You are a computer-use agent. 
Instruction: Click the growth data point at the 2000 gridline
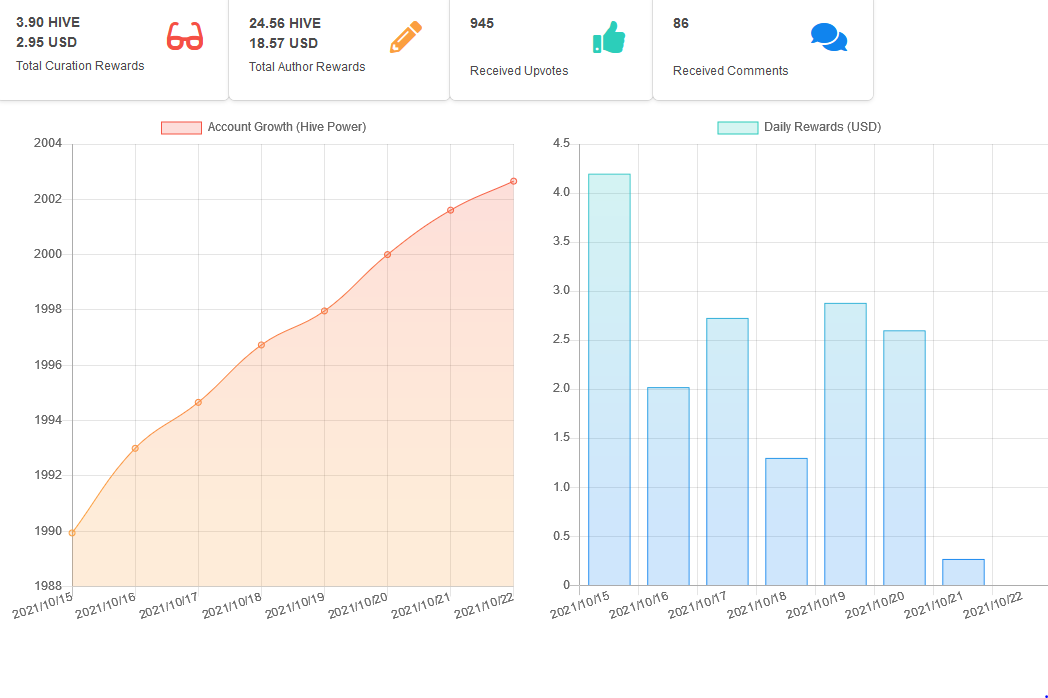(388, 255)
